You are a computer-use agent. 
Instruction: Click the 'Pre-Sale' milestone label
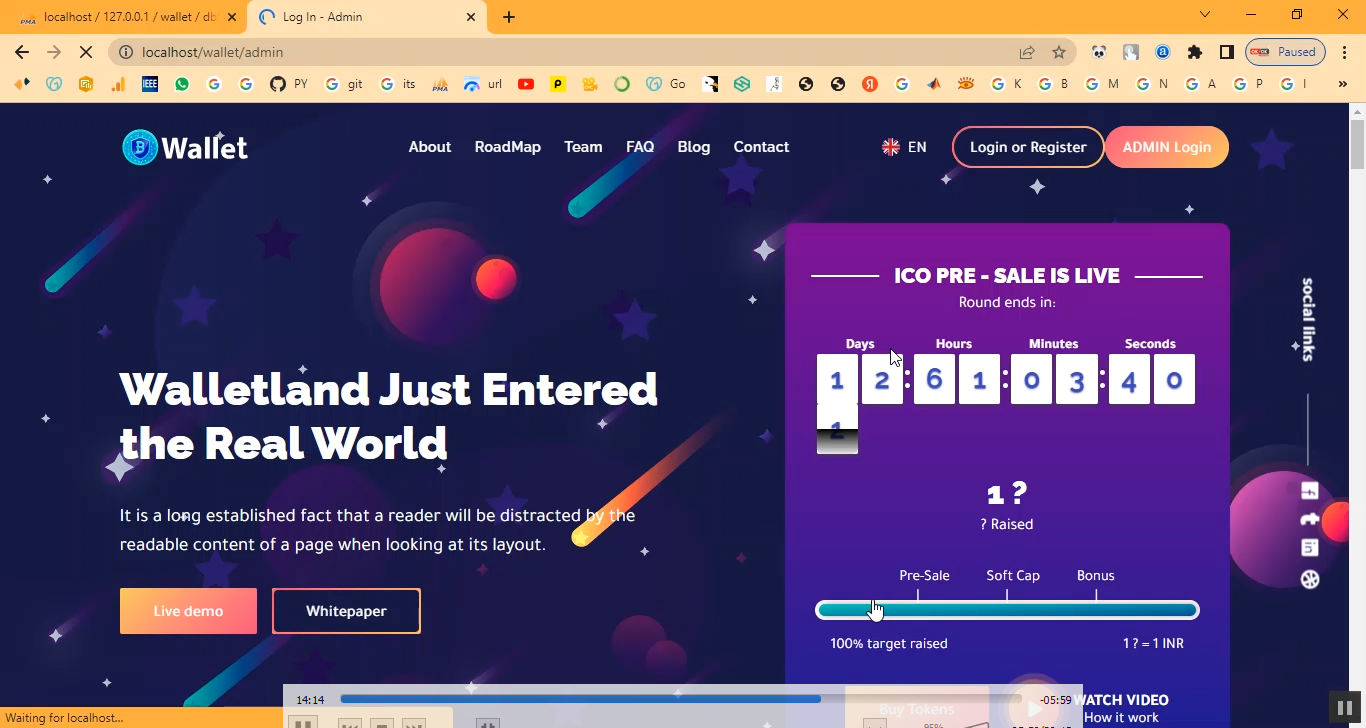click(x=924, y=575)
